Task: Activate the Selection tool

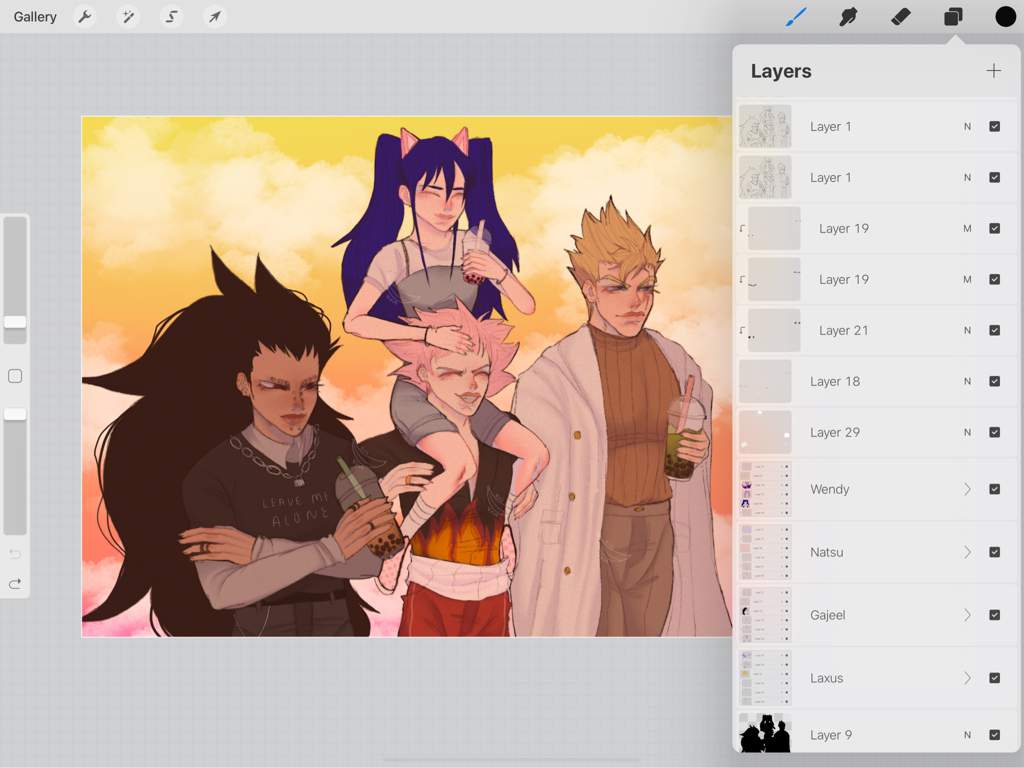Action: coord(171,16)
